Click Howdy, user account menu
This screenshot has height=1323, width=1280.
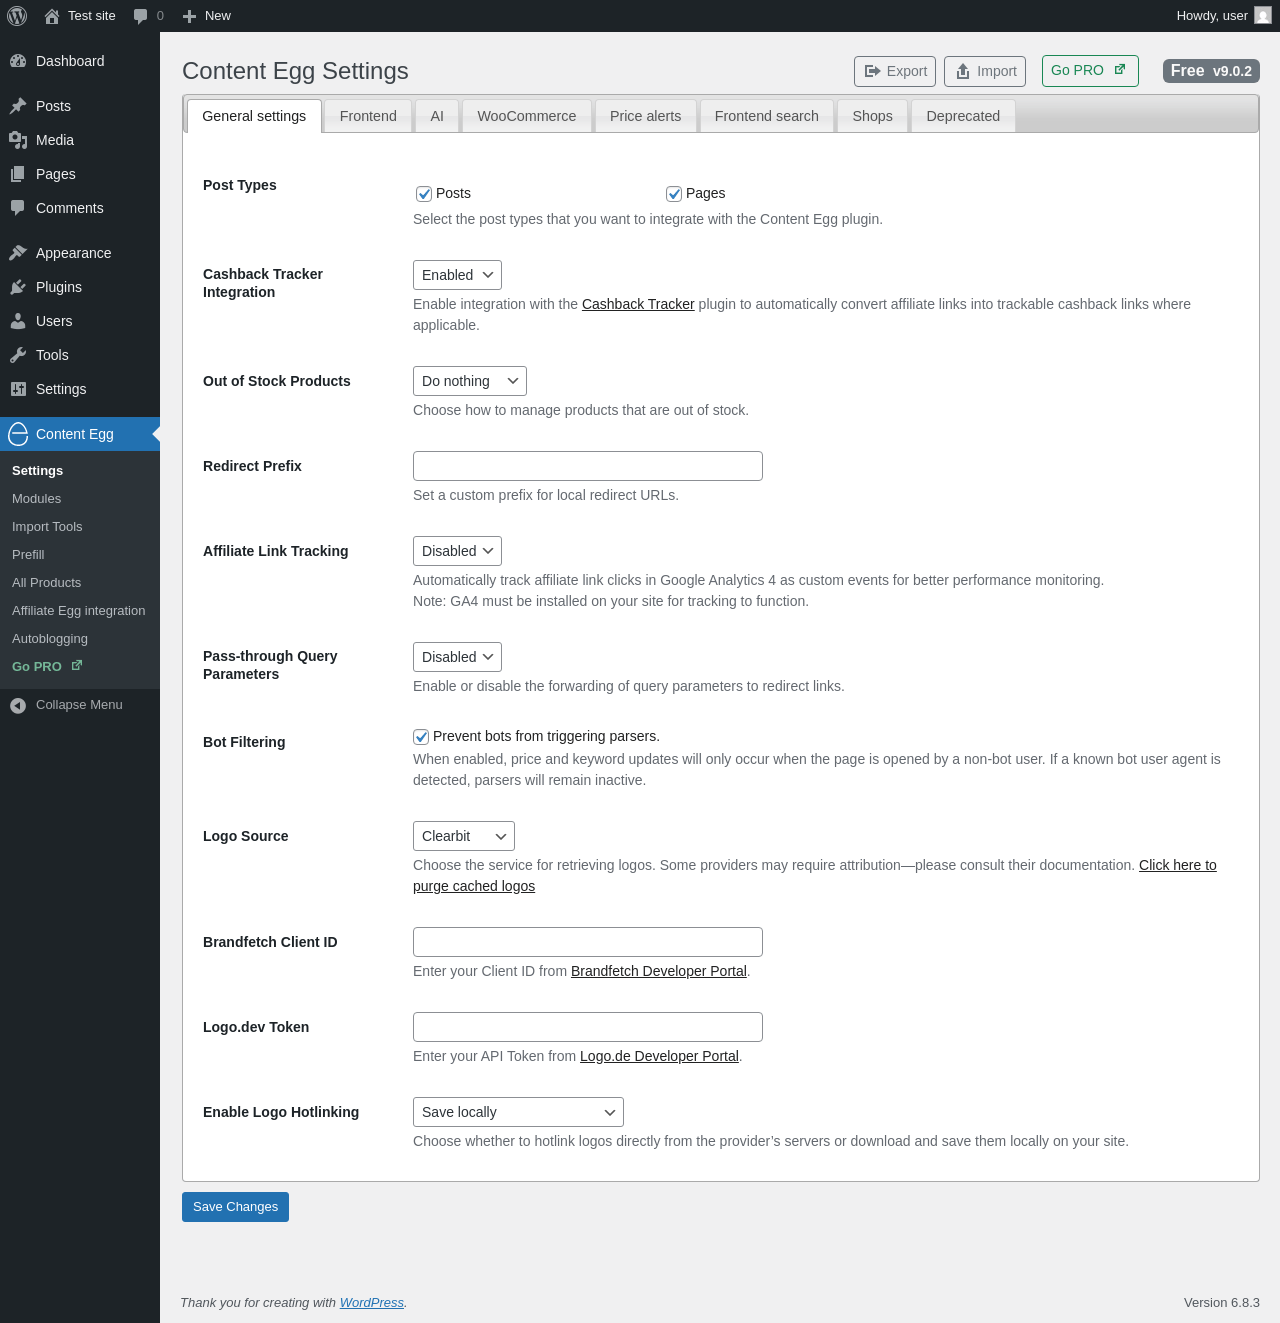1223,16
